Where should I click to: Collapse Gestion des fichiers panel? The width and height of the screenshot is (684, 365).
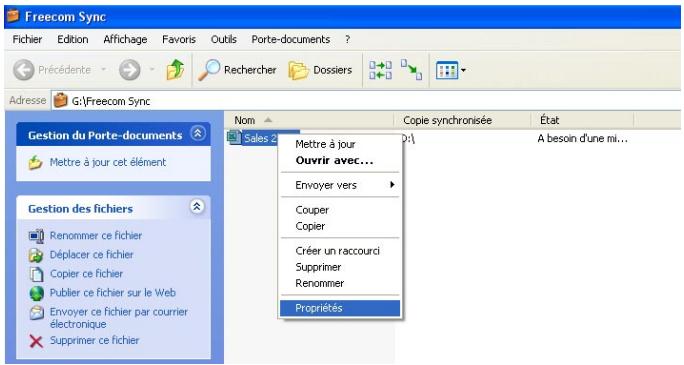coord(197,207)
